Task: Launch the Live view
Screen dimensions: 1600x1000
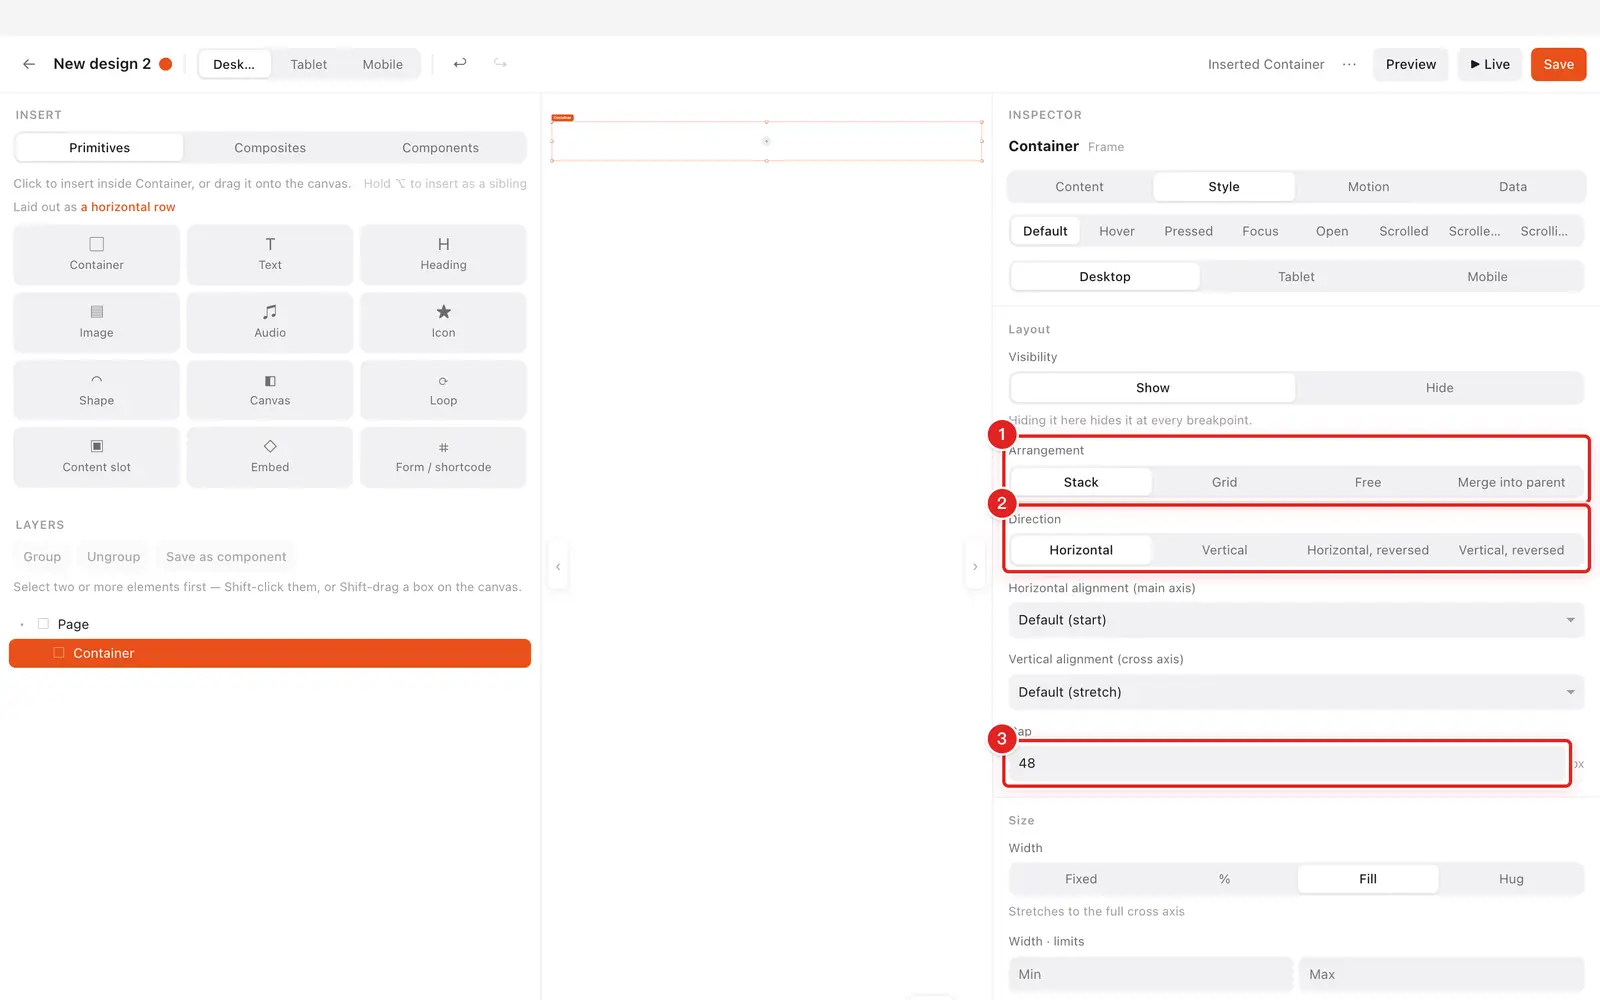Action: (x=1490, y=64)
